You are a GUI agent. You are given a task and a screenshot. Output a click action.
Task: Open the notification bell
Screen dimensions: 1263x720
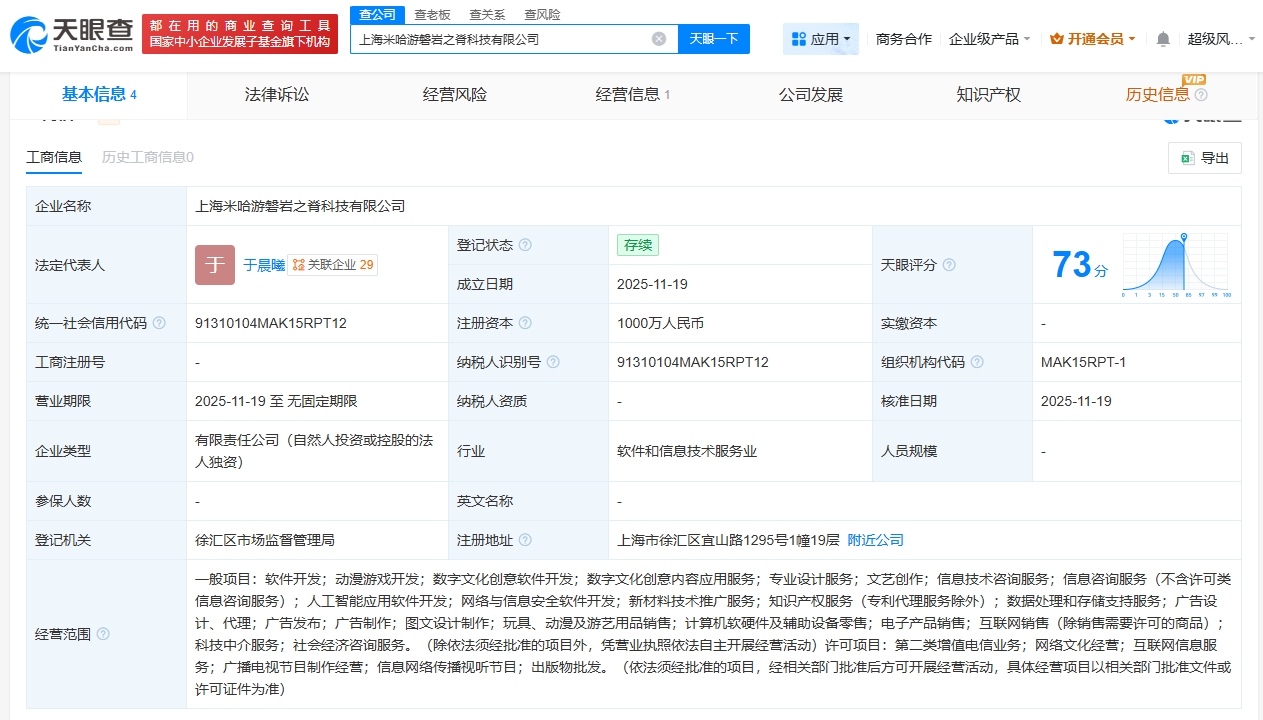coord(1163,39)
